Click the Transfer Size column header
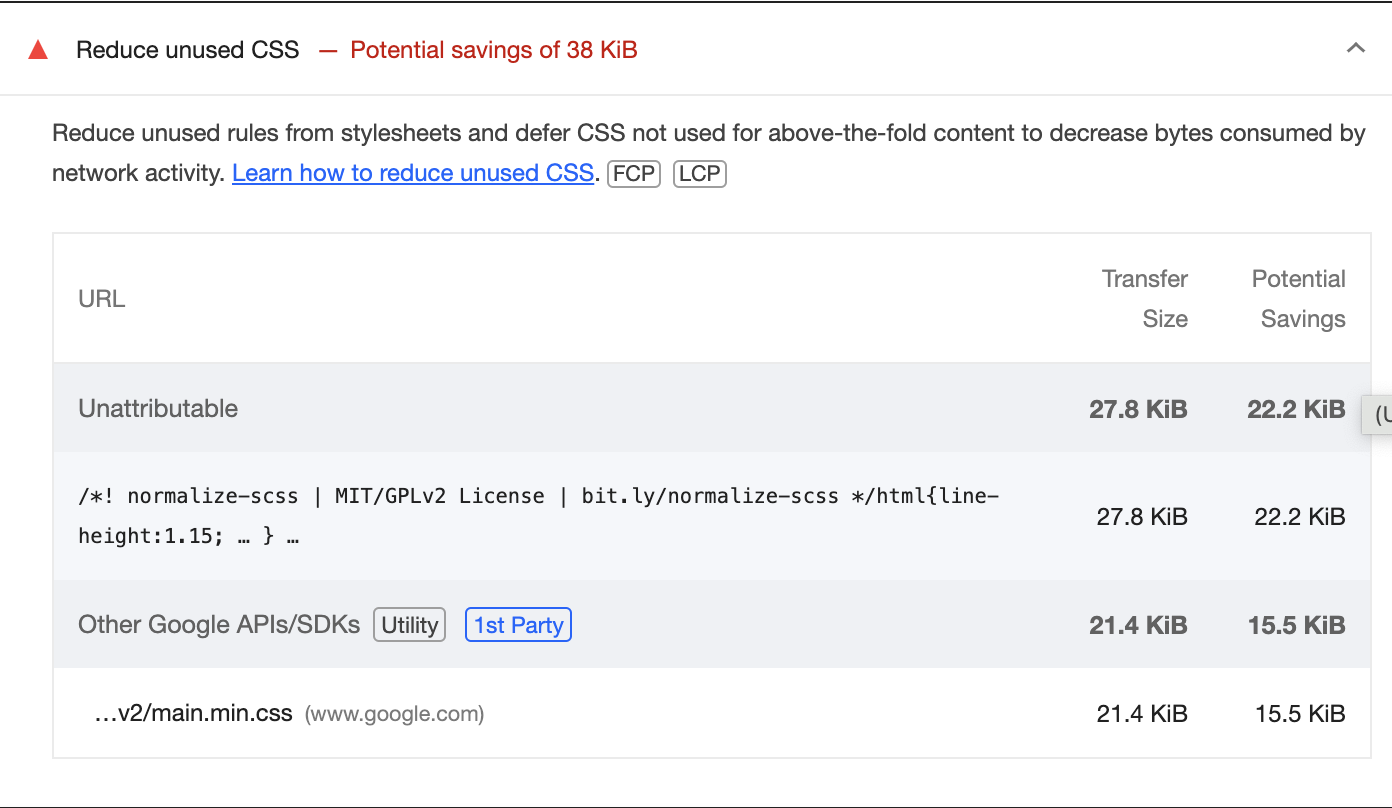Image resolution: width=1392 pixels, height=808 pixels. coord(1145,299)
